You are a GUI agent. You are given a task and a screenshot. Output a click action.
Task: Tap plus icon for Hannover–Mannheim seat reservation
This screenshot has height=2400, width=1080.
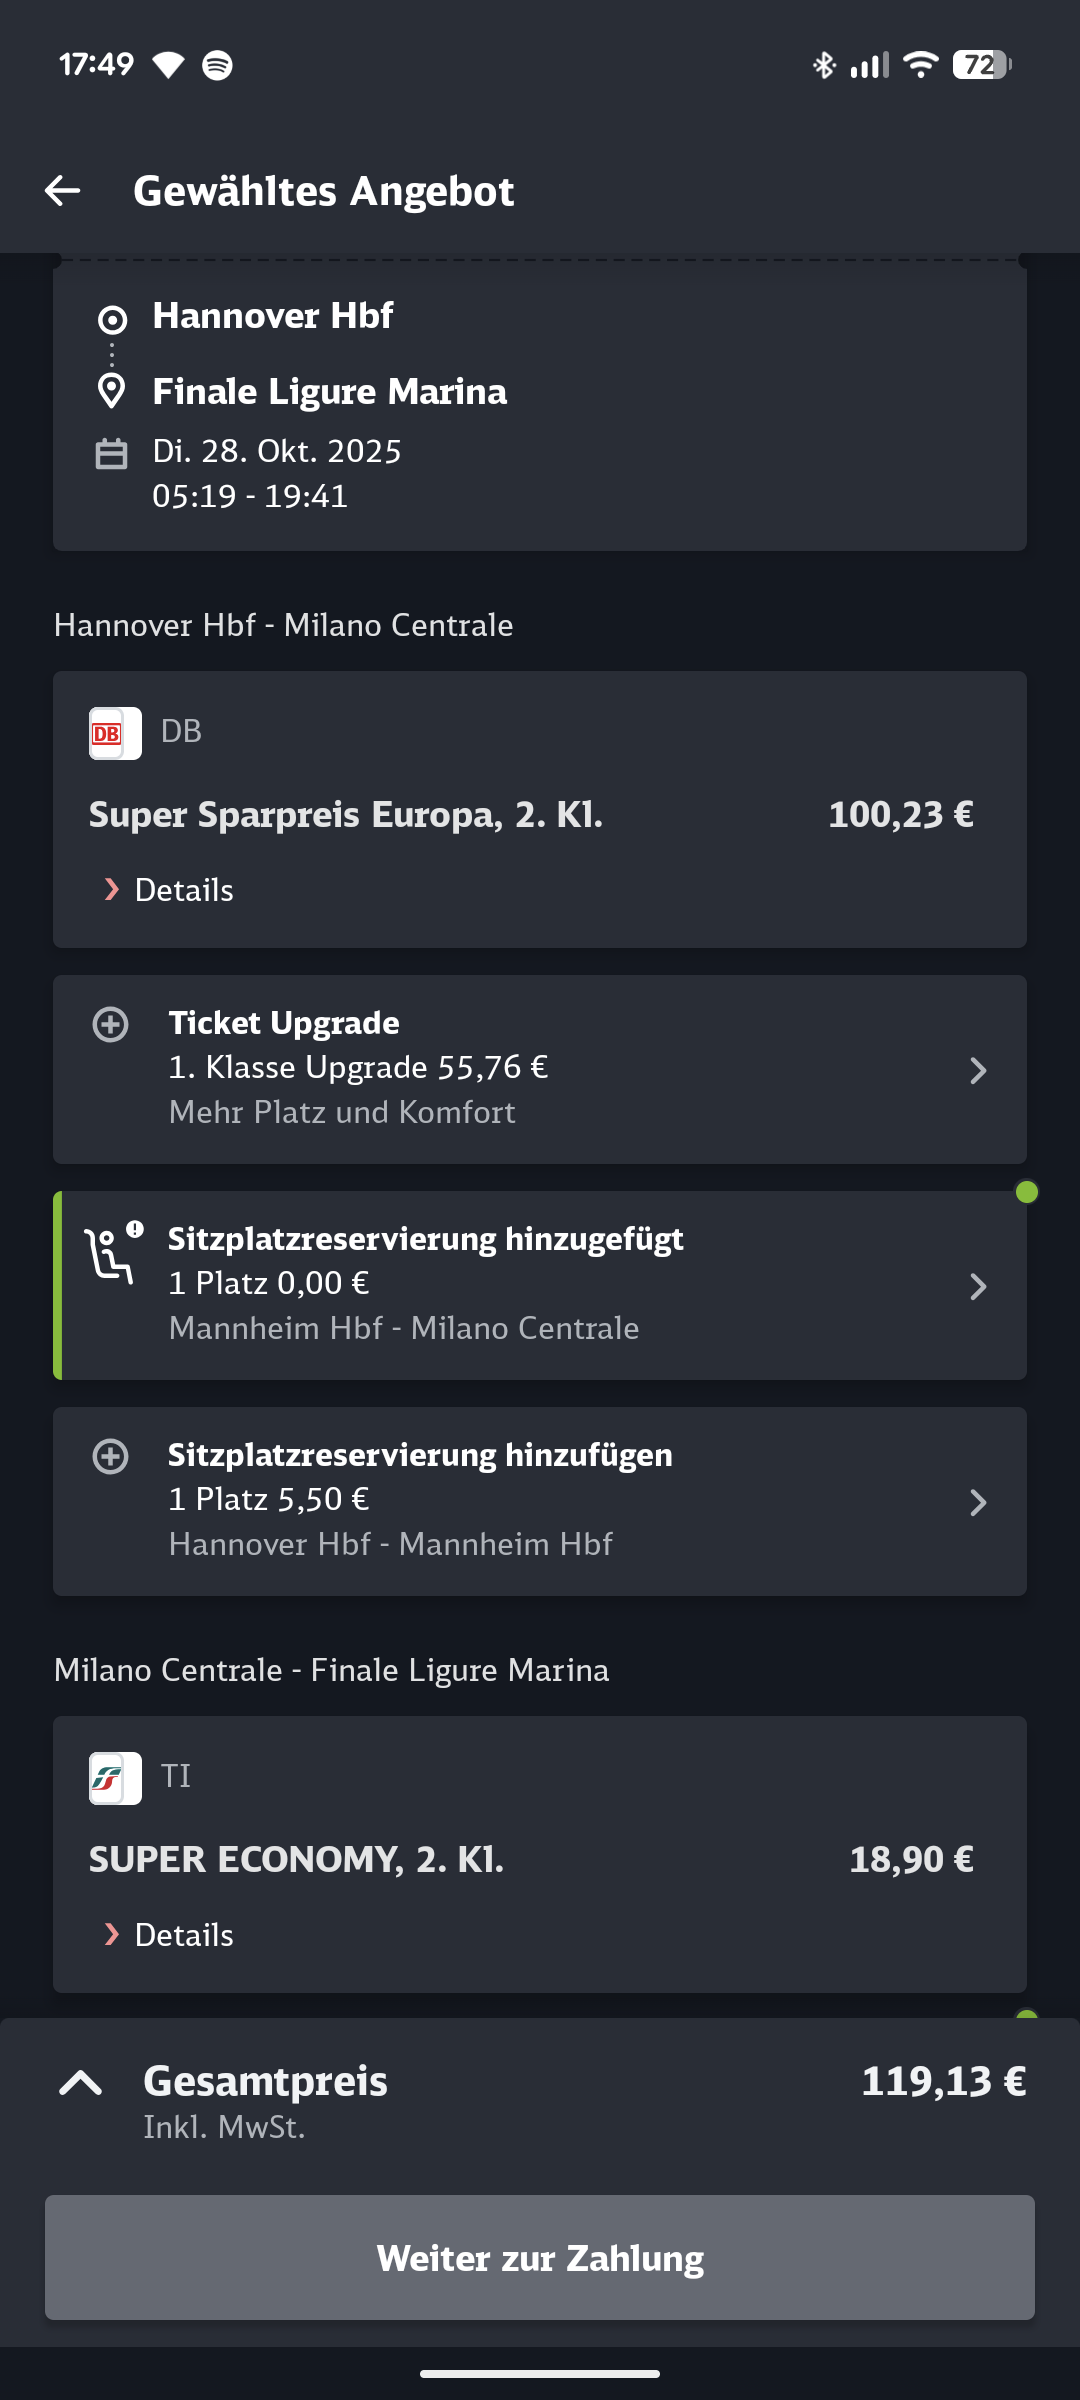pos(111,1457)
